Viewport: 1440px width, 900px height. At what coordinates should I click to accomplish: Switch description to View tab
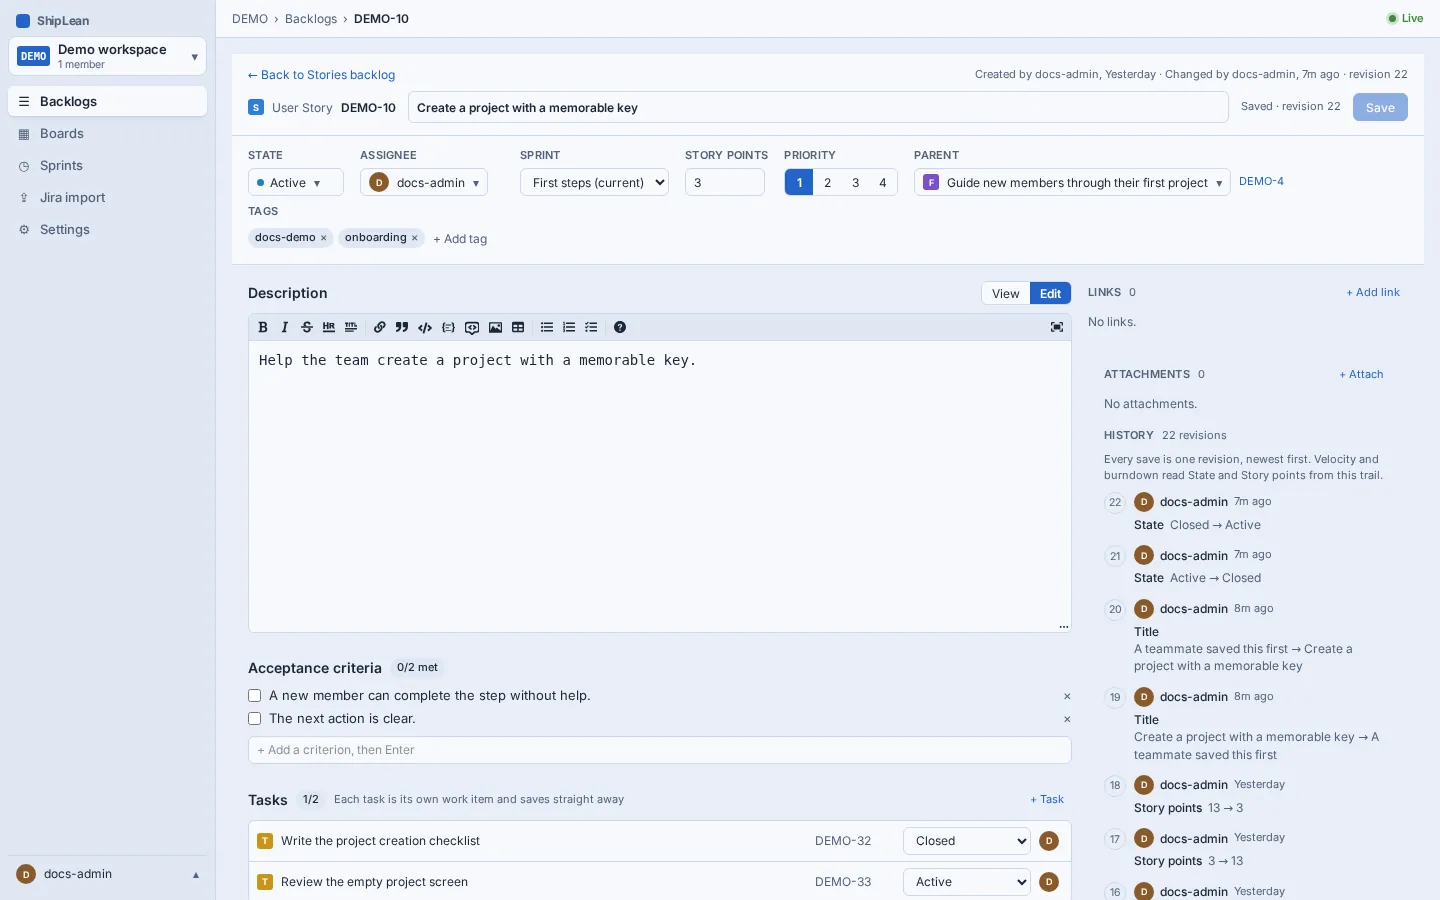point(1006,293)
